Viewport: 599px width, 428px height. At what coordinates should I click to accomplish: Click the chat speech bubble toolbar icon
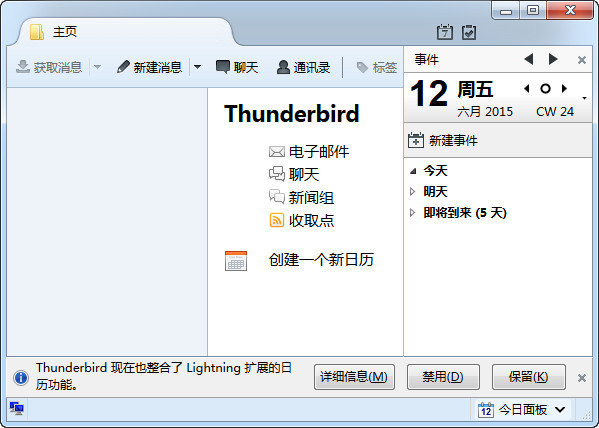point(223,67)
